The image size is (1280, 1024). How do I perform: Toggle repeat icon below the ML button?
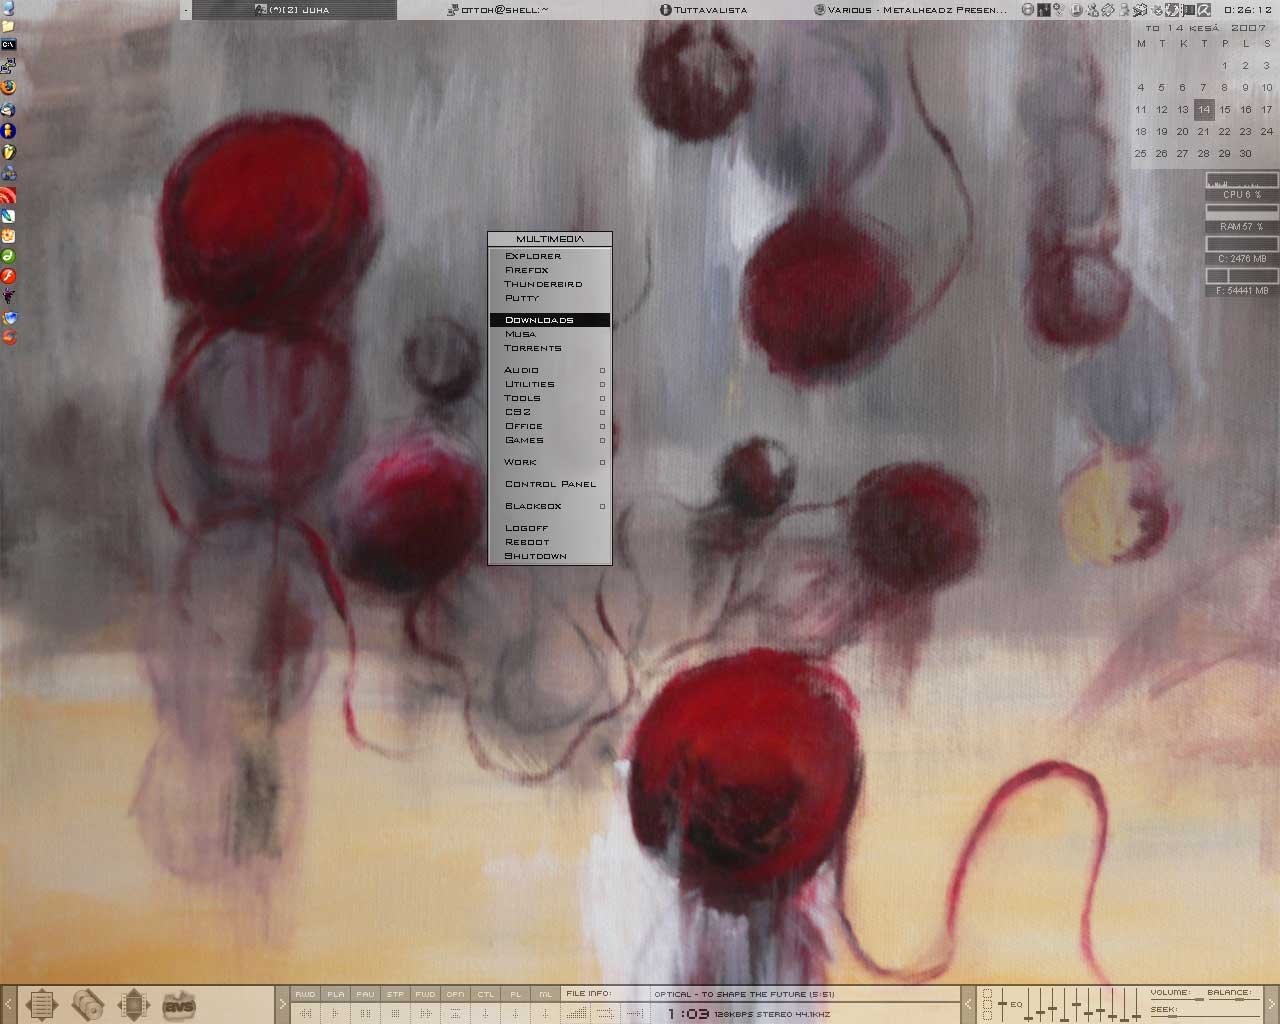546,1013
